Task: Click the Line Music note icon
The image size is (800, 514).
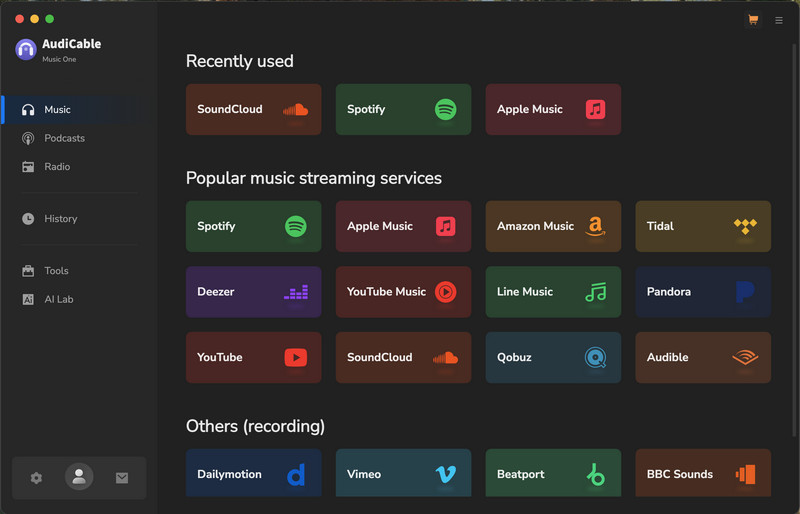Action: click(x=595, y=292)
